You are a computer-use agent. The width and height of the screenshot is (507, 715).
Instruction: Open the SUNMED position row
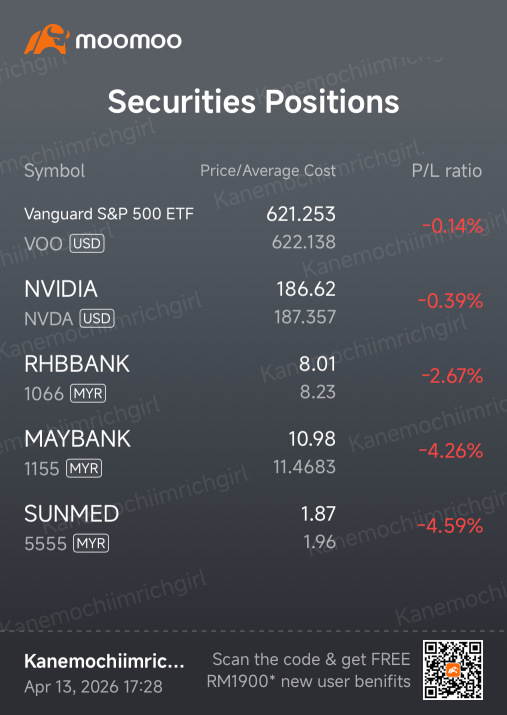(254, 528)
